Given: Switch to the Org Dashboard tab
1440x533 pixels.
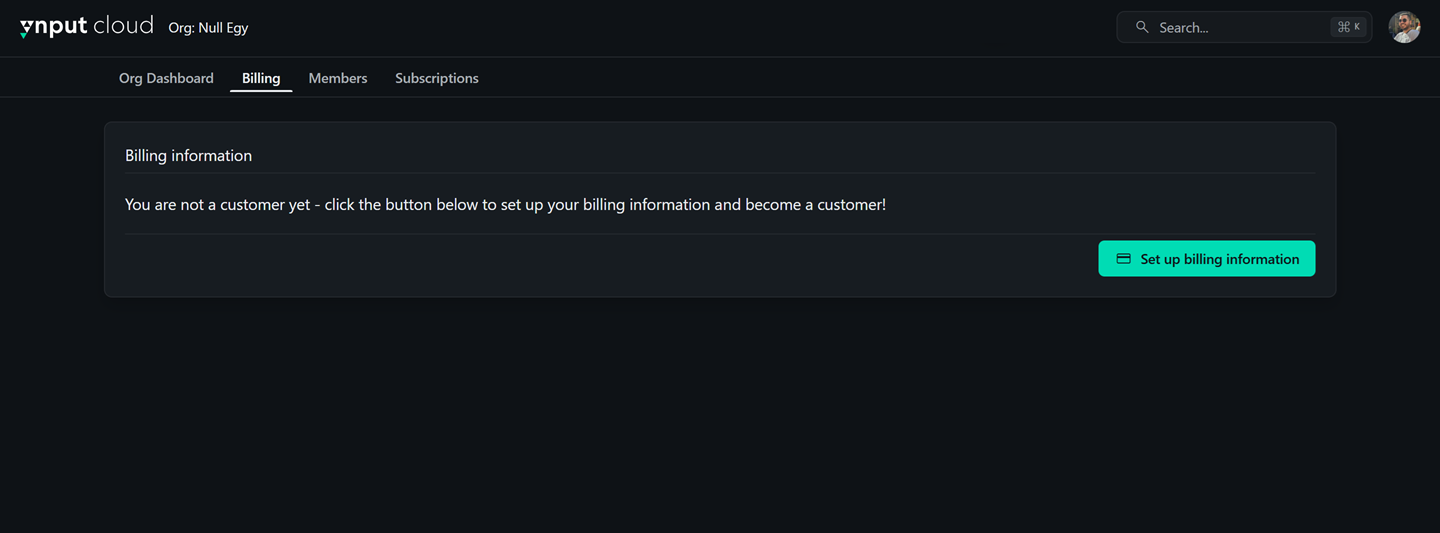Looking at the screenshot, I should pos(166,78).
